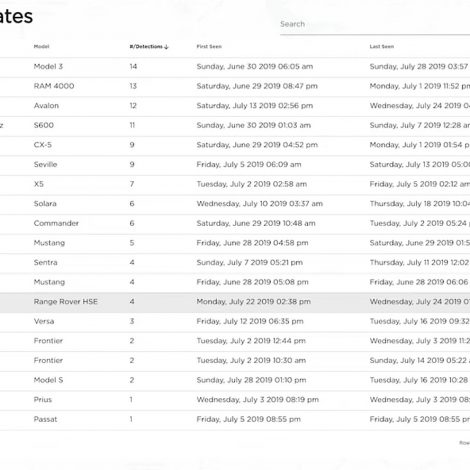Select the RAM 4000 row
This screenshot has height=470, width=470.
[x=235, y=86]
